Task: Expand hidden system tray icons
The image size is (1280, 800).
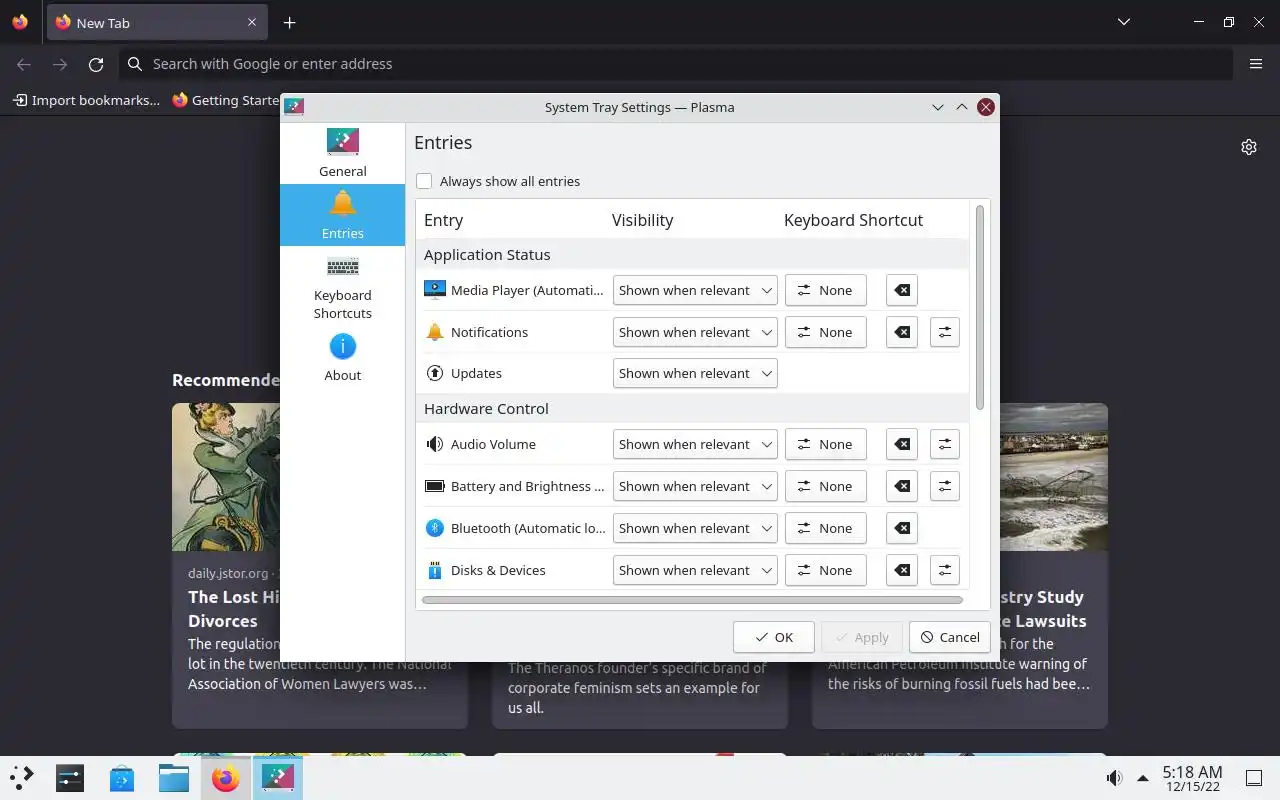Action: (x=1143, y=778)
